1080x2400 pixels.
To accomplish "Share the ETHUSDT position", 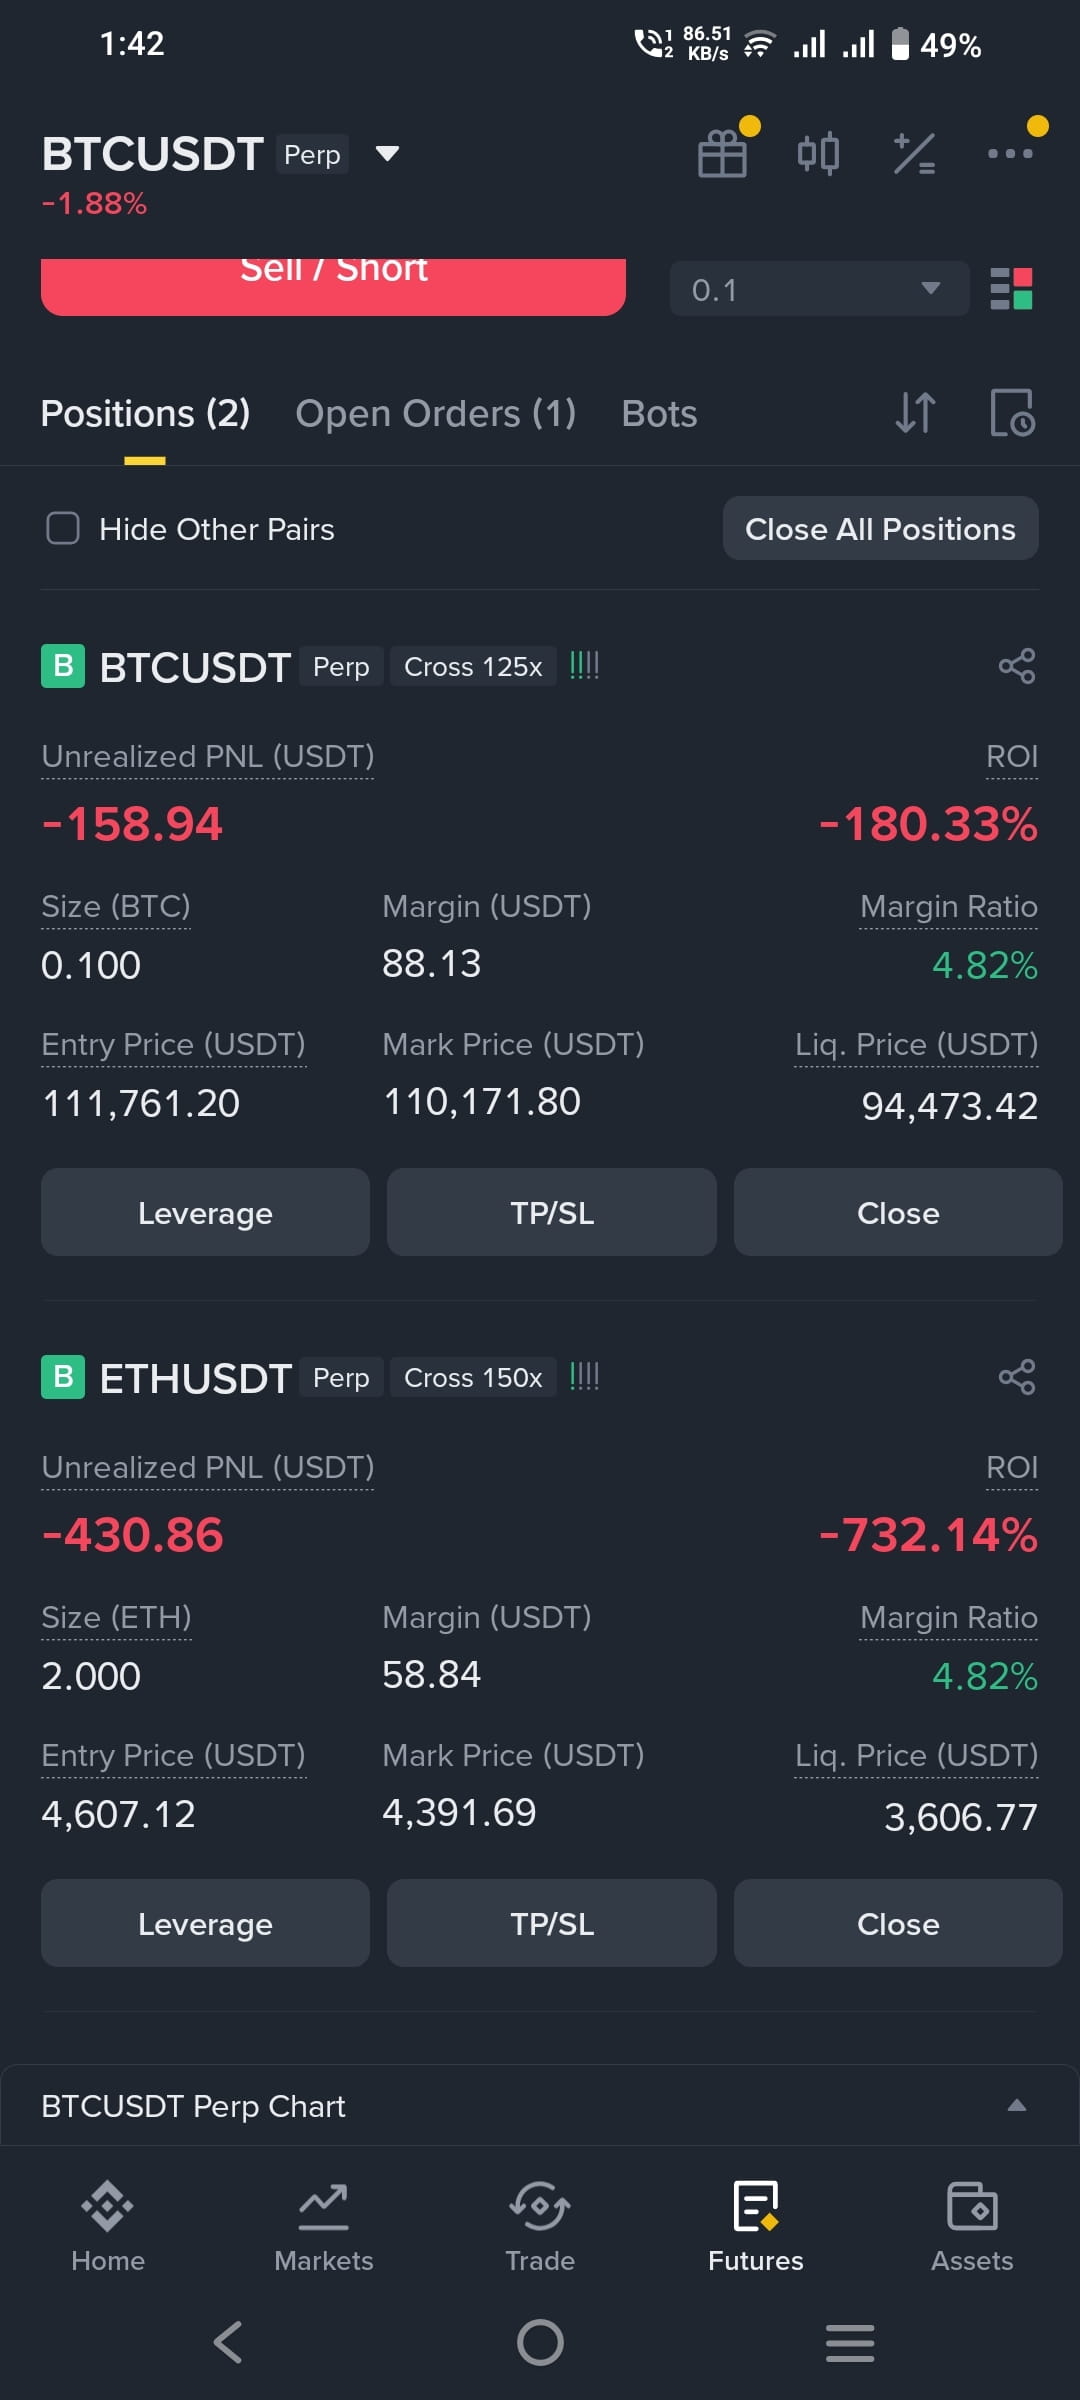I will pyautogui.click(x=1017, y=1377).
